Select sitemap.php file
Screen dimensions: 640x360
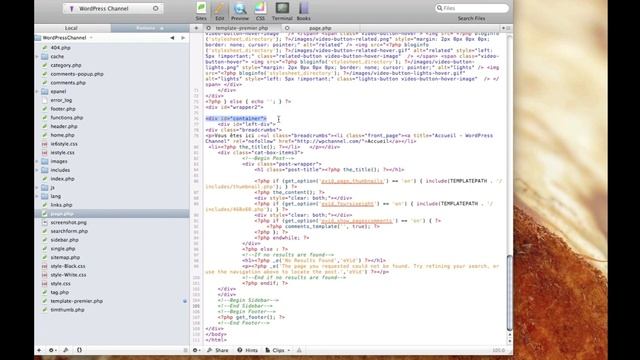click(65, 258)
